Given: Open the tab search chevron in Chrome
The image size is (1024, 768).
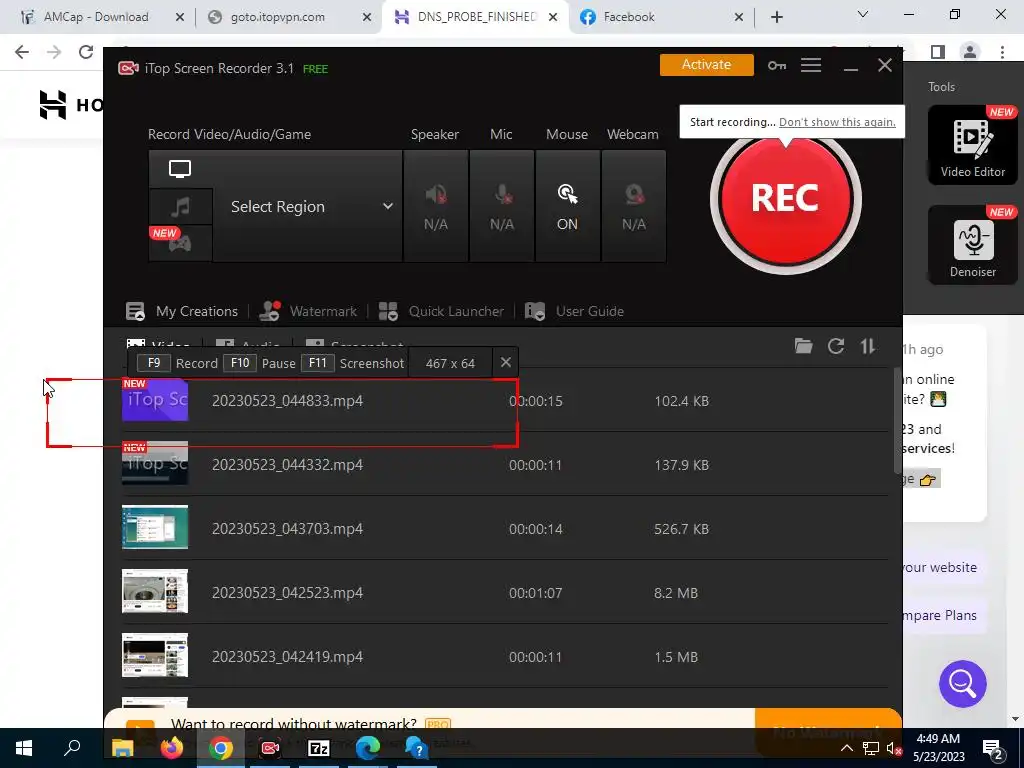Looking at the screenshot, I should pos(863,14).
